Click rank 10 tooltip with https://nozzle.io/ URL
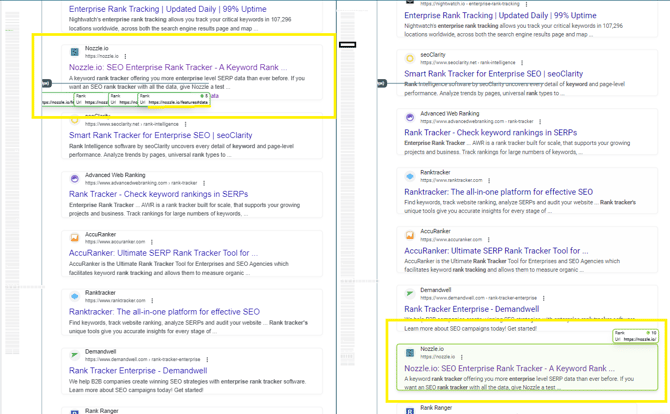670x414 pixels. click(635, 336)
